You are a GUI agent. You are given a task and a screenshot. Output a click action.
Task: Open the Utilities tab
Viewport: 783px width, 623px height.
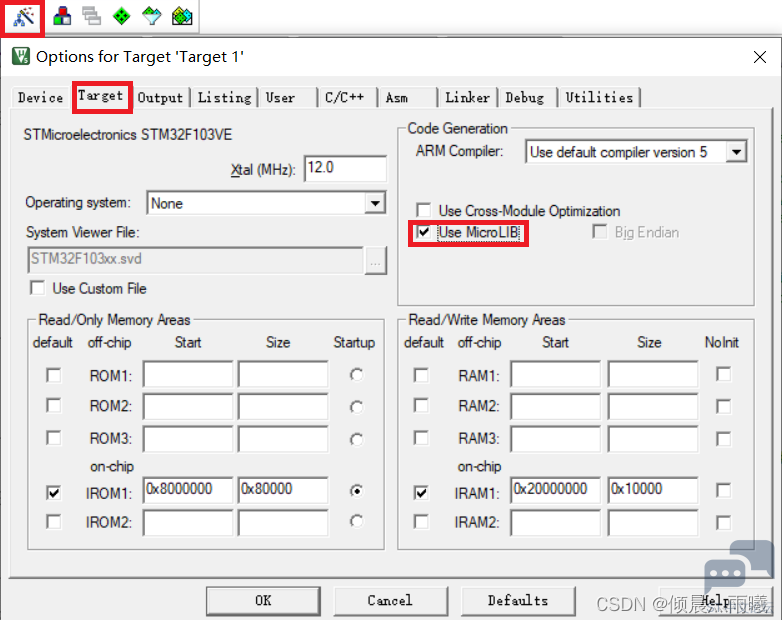[599, 97]
